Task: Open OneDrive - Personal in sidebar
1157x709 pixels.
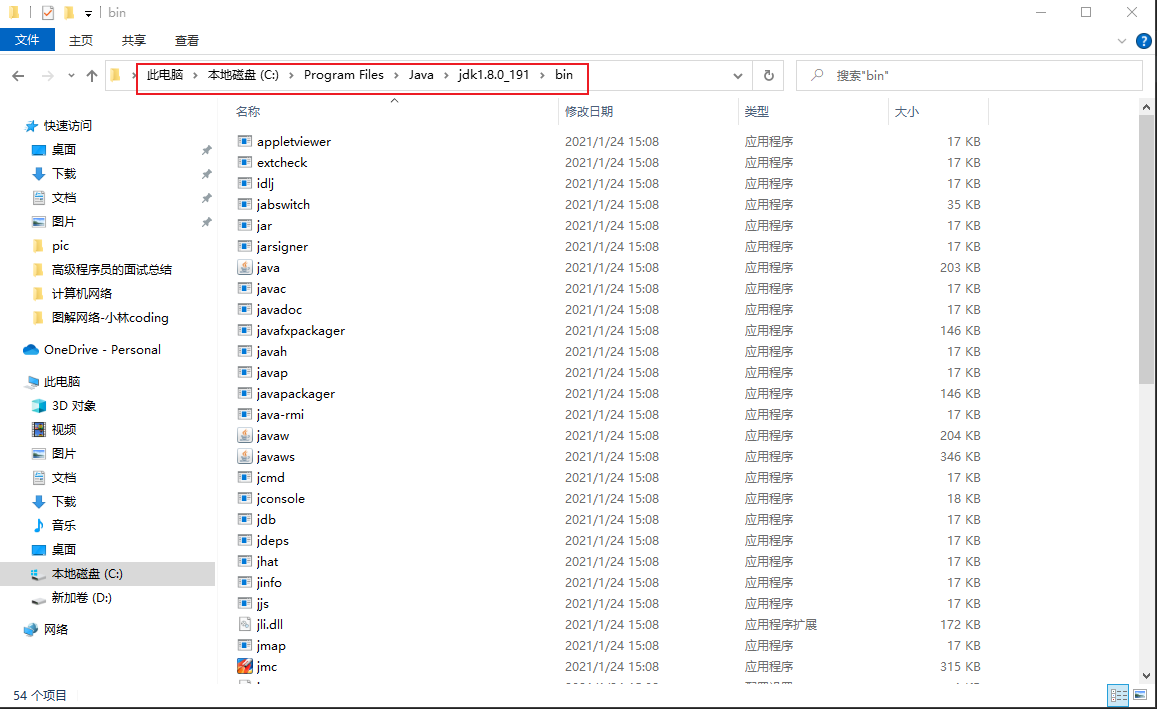Action: [102, 350]
